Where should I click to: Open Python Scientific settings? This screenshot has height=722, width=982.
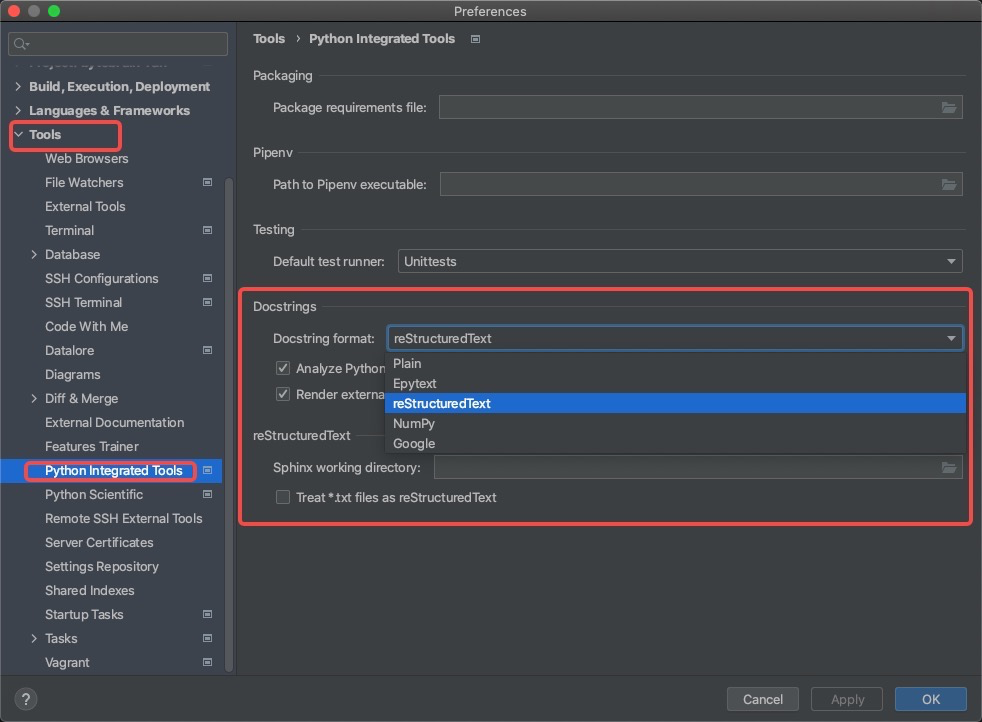pyautogui.click(x=94, y=494)
